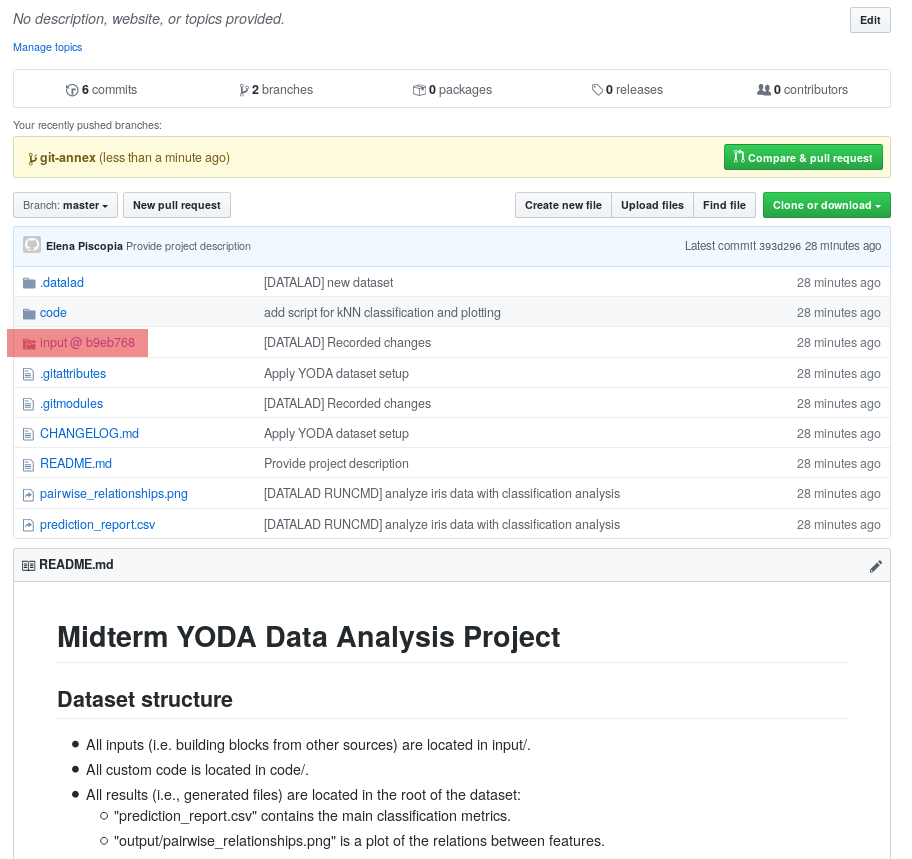Screen dimensions: 912x859
Task: Select the branches icon showing 2 branches
Action: click(245, 89)
